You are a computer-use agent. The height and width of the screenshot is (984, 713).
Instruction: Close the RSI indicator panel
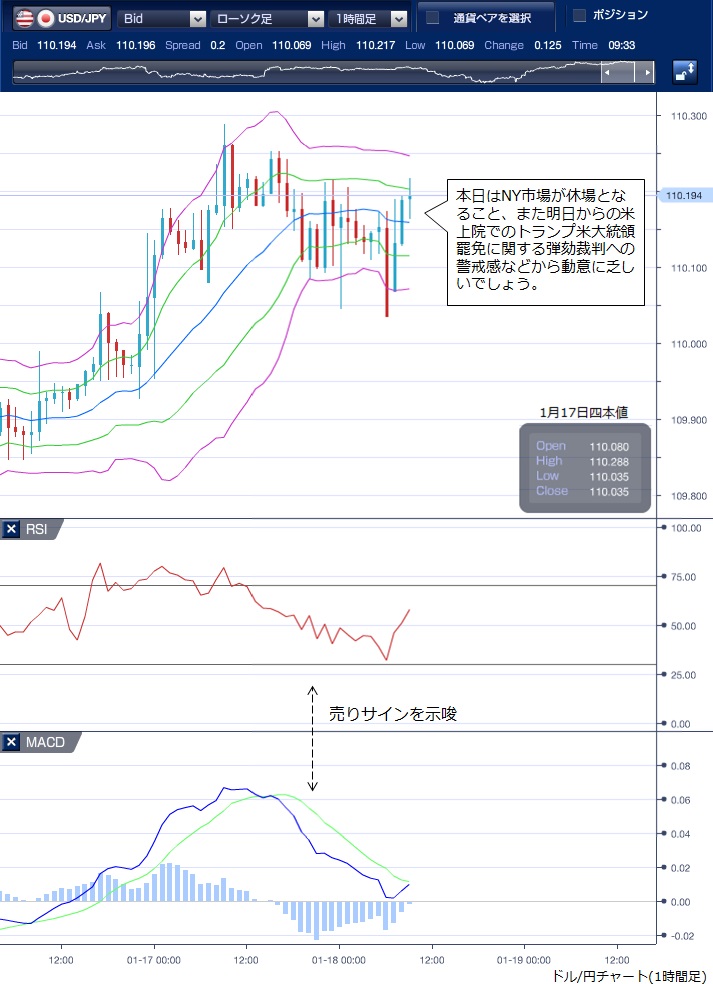pos(11,529)
